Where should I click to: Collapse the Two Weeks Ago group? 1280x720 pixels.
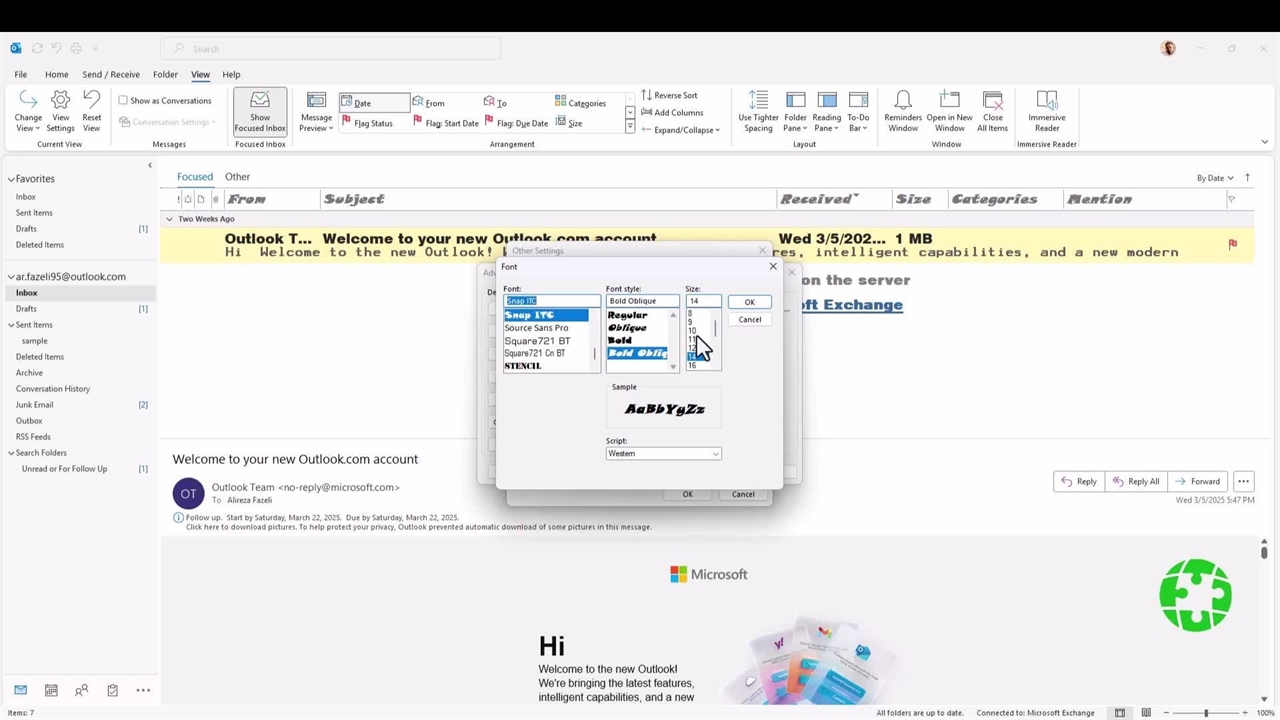click(x=169, y=219)
